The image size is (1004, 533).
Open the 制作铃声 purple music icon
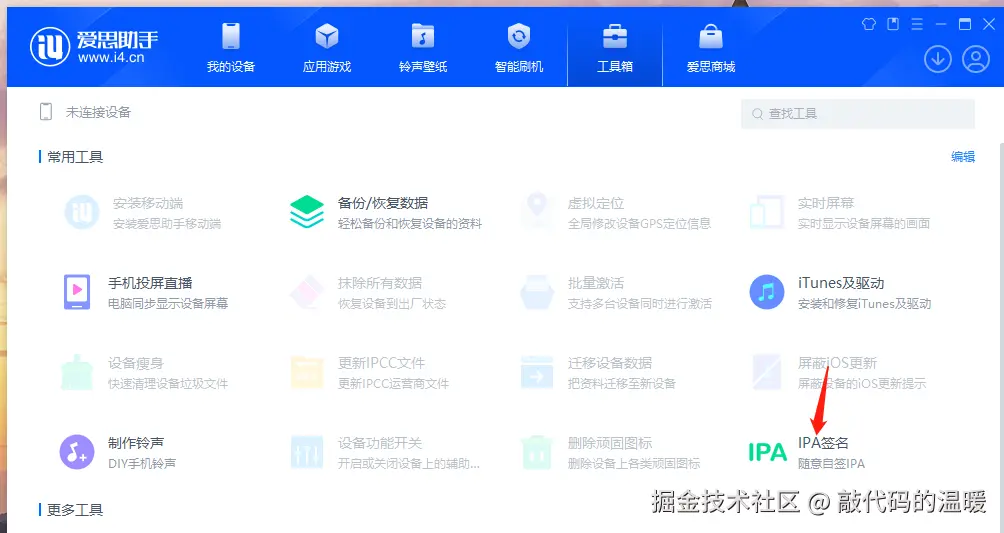pos(77,452)
